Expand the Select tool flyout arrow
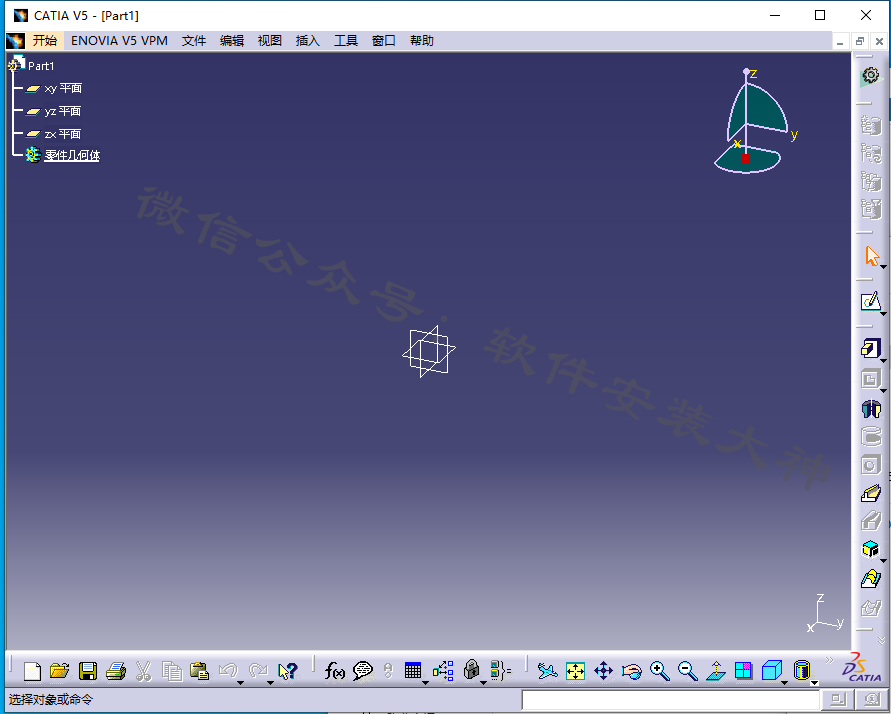 (883, 267)
